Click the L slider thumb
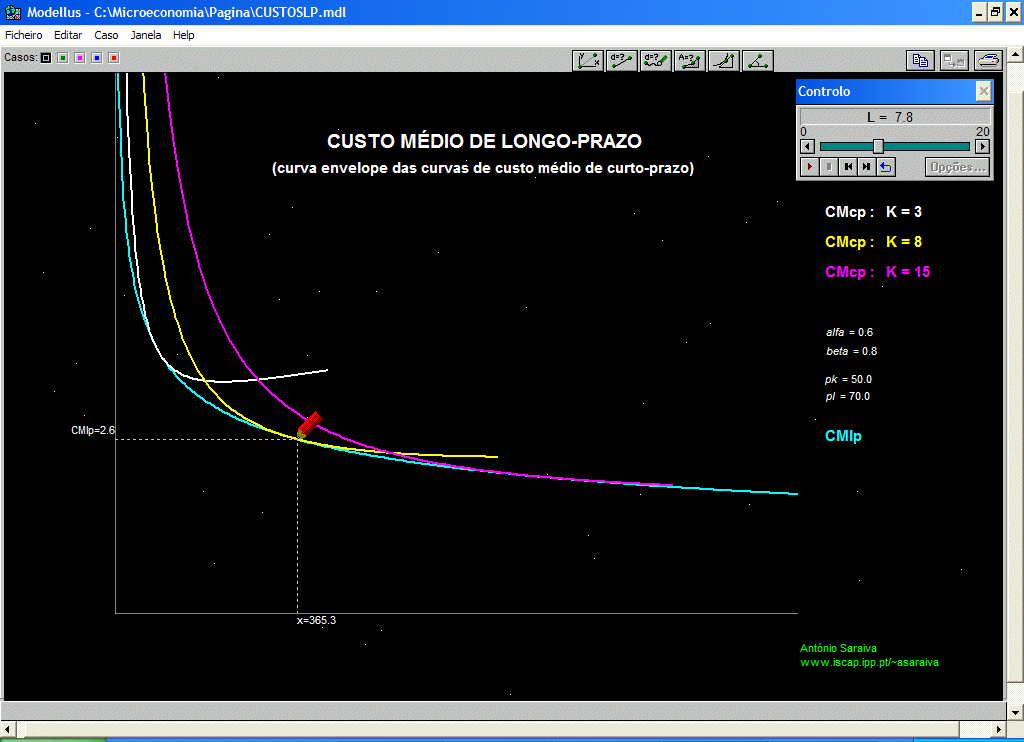Viewport: 1024px width, 742px height. tap(878, 146)
